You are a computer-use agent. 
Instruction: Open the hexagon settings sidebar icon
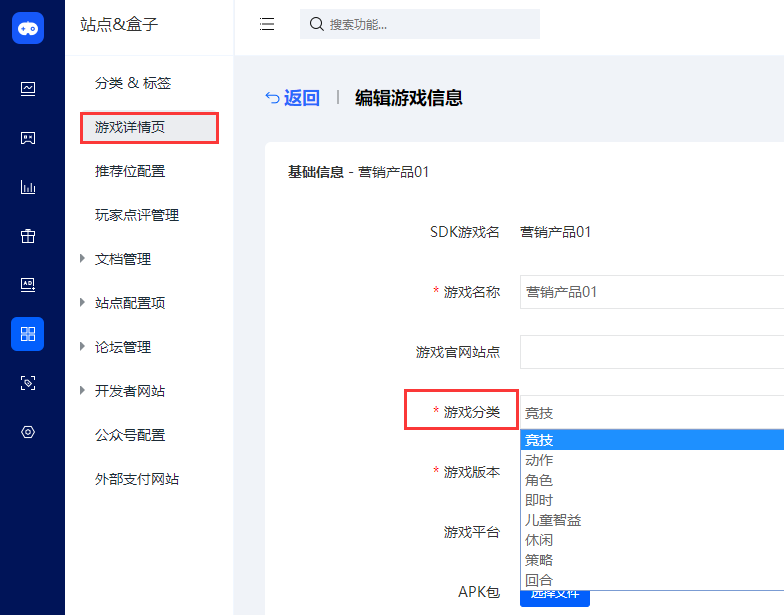pos(28,432)
